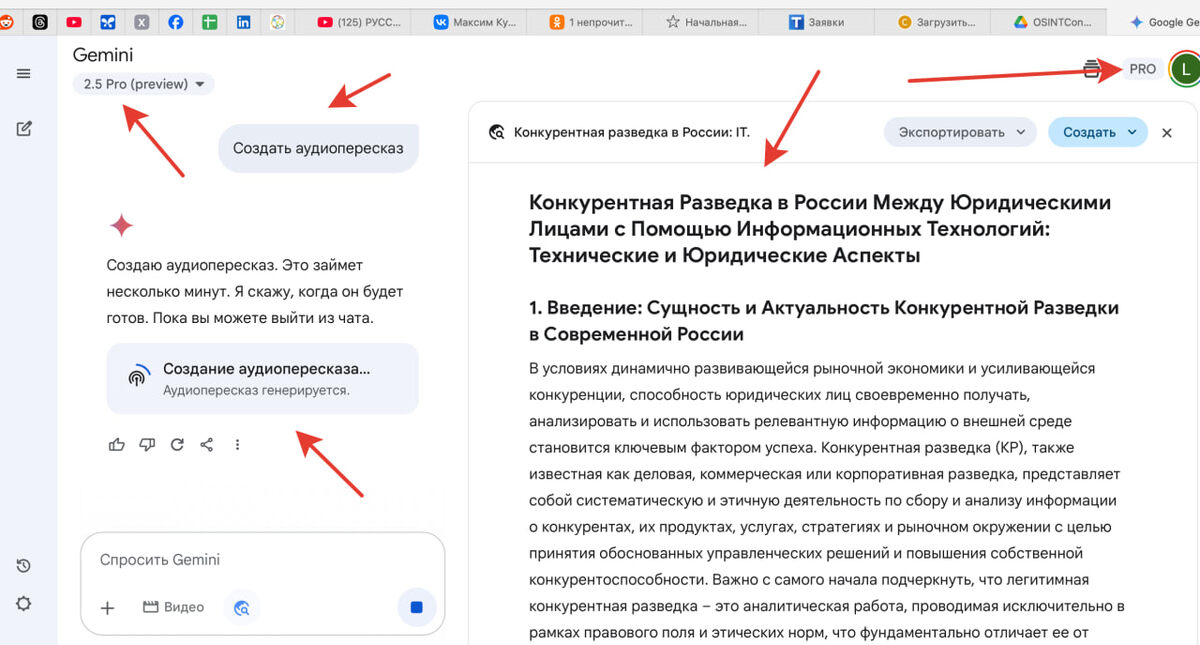Expand the blue Создать dropdown
1200x645 pixels.
click(1097, 132)
